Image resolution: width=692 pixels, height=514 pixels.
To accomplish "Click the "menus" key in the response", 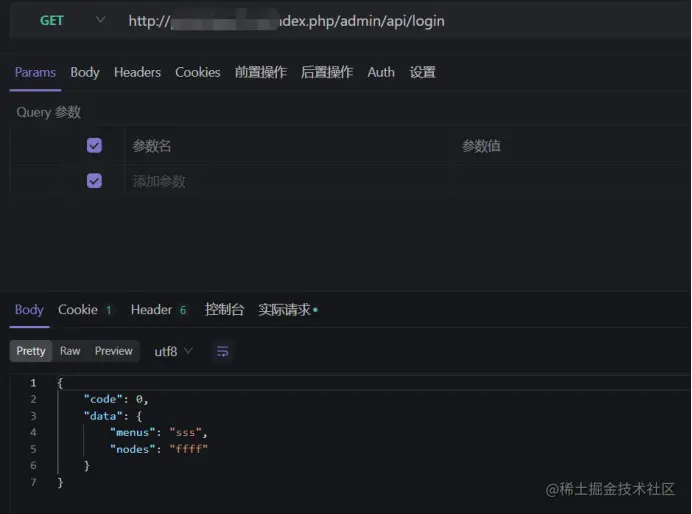I will click(x=132, y=433).
